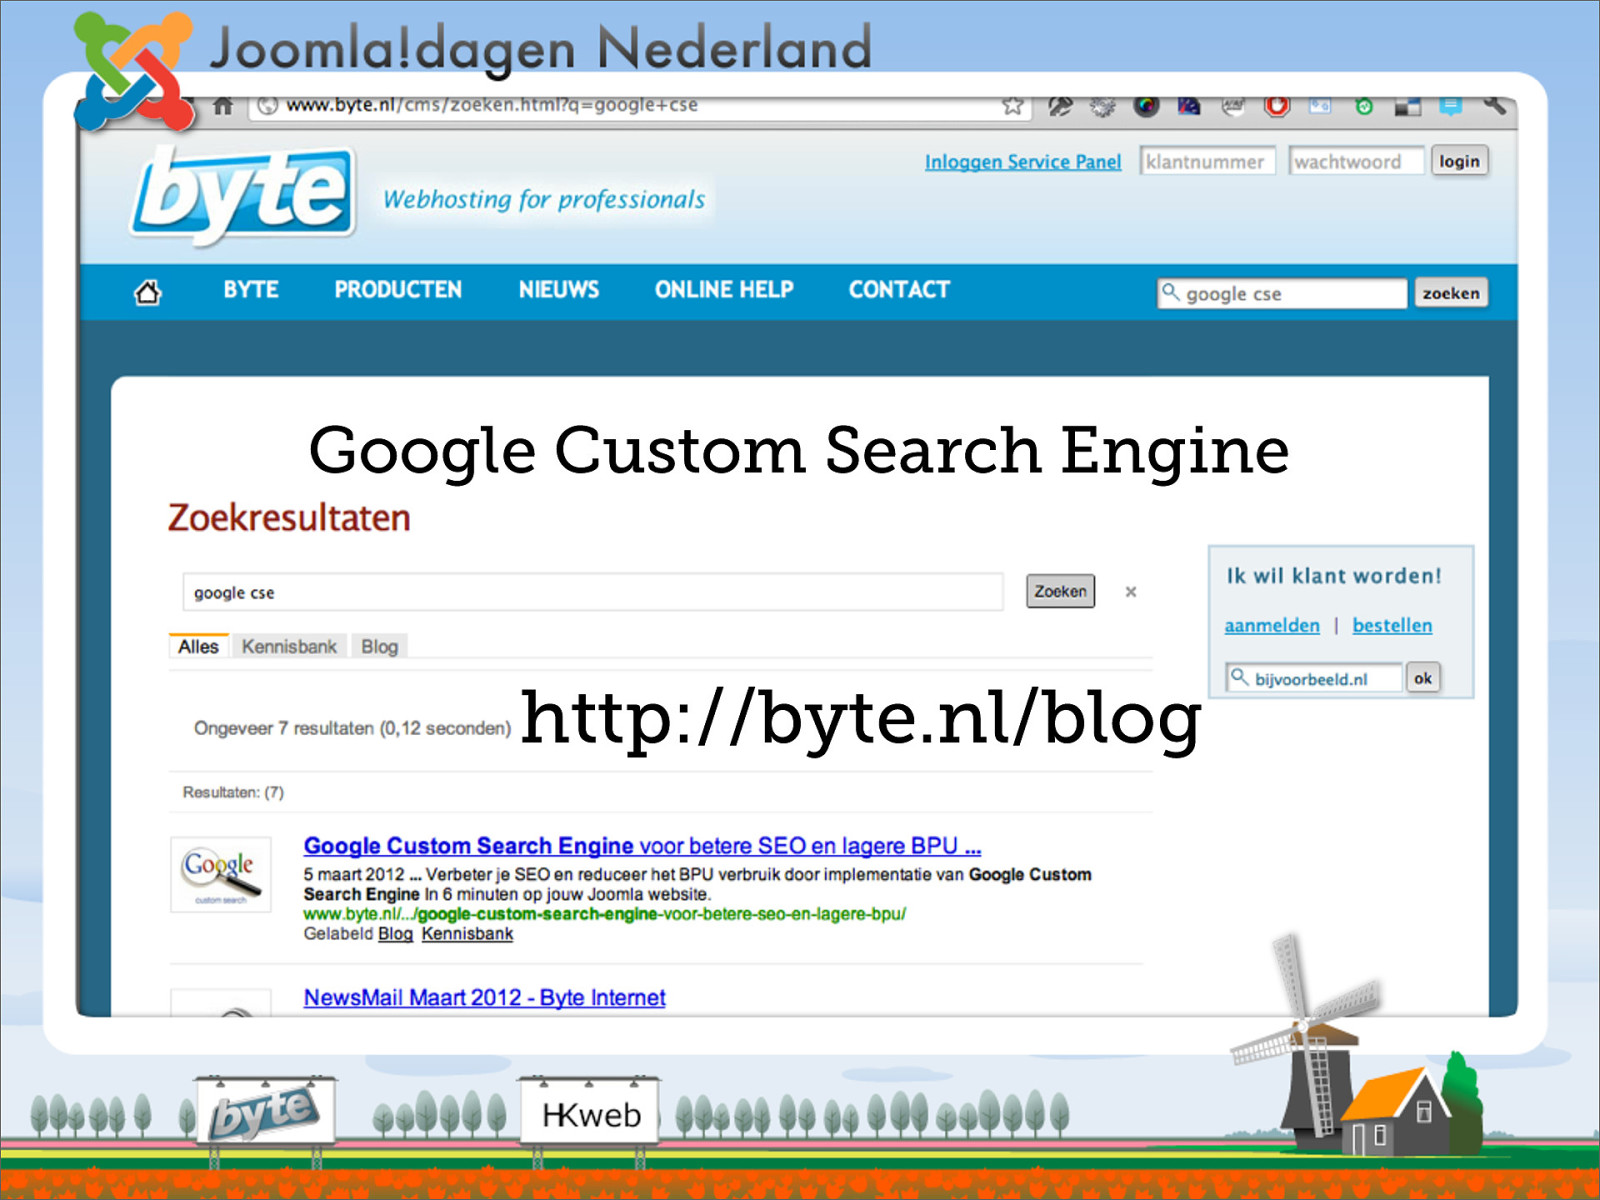Focus the wachtwoord input field

1356,161
